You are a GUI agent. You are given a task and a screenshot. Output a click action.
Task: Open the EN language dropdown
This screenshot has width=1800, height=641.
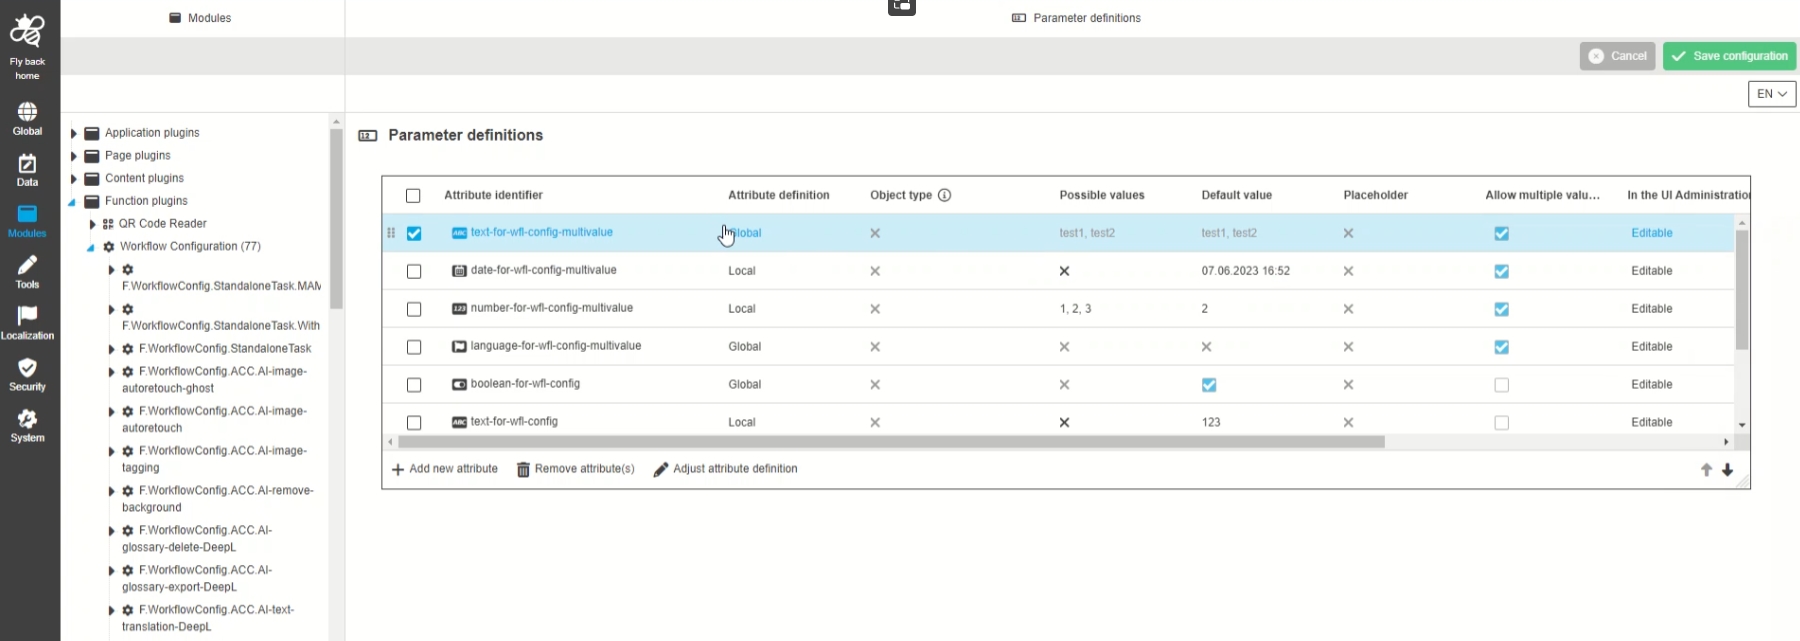[x=1771, y=94]
